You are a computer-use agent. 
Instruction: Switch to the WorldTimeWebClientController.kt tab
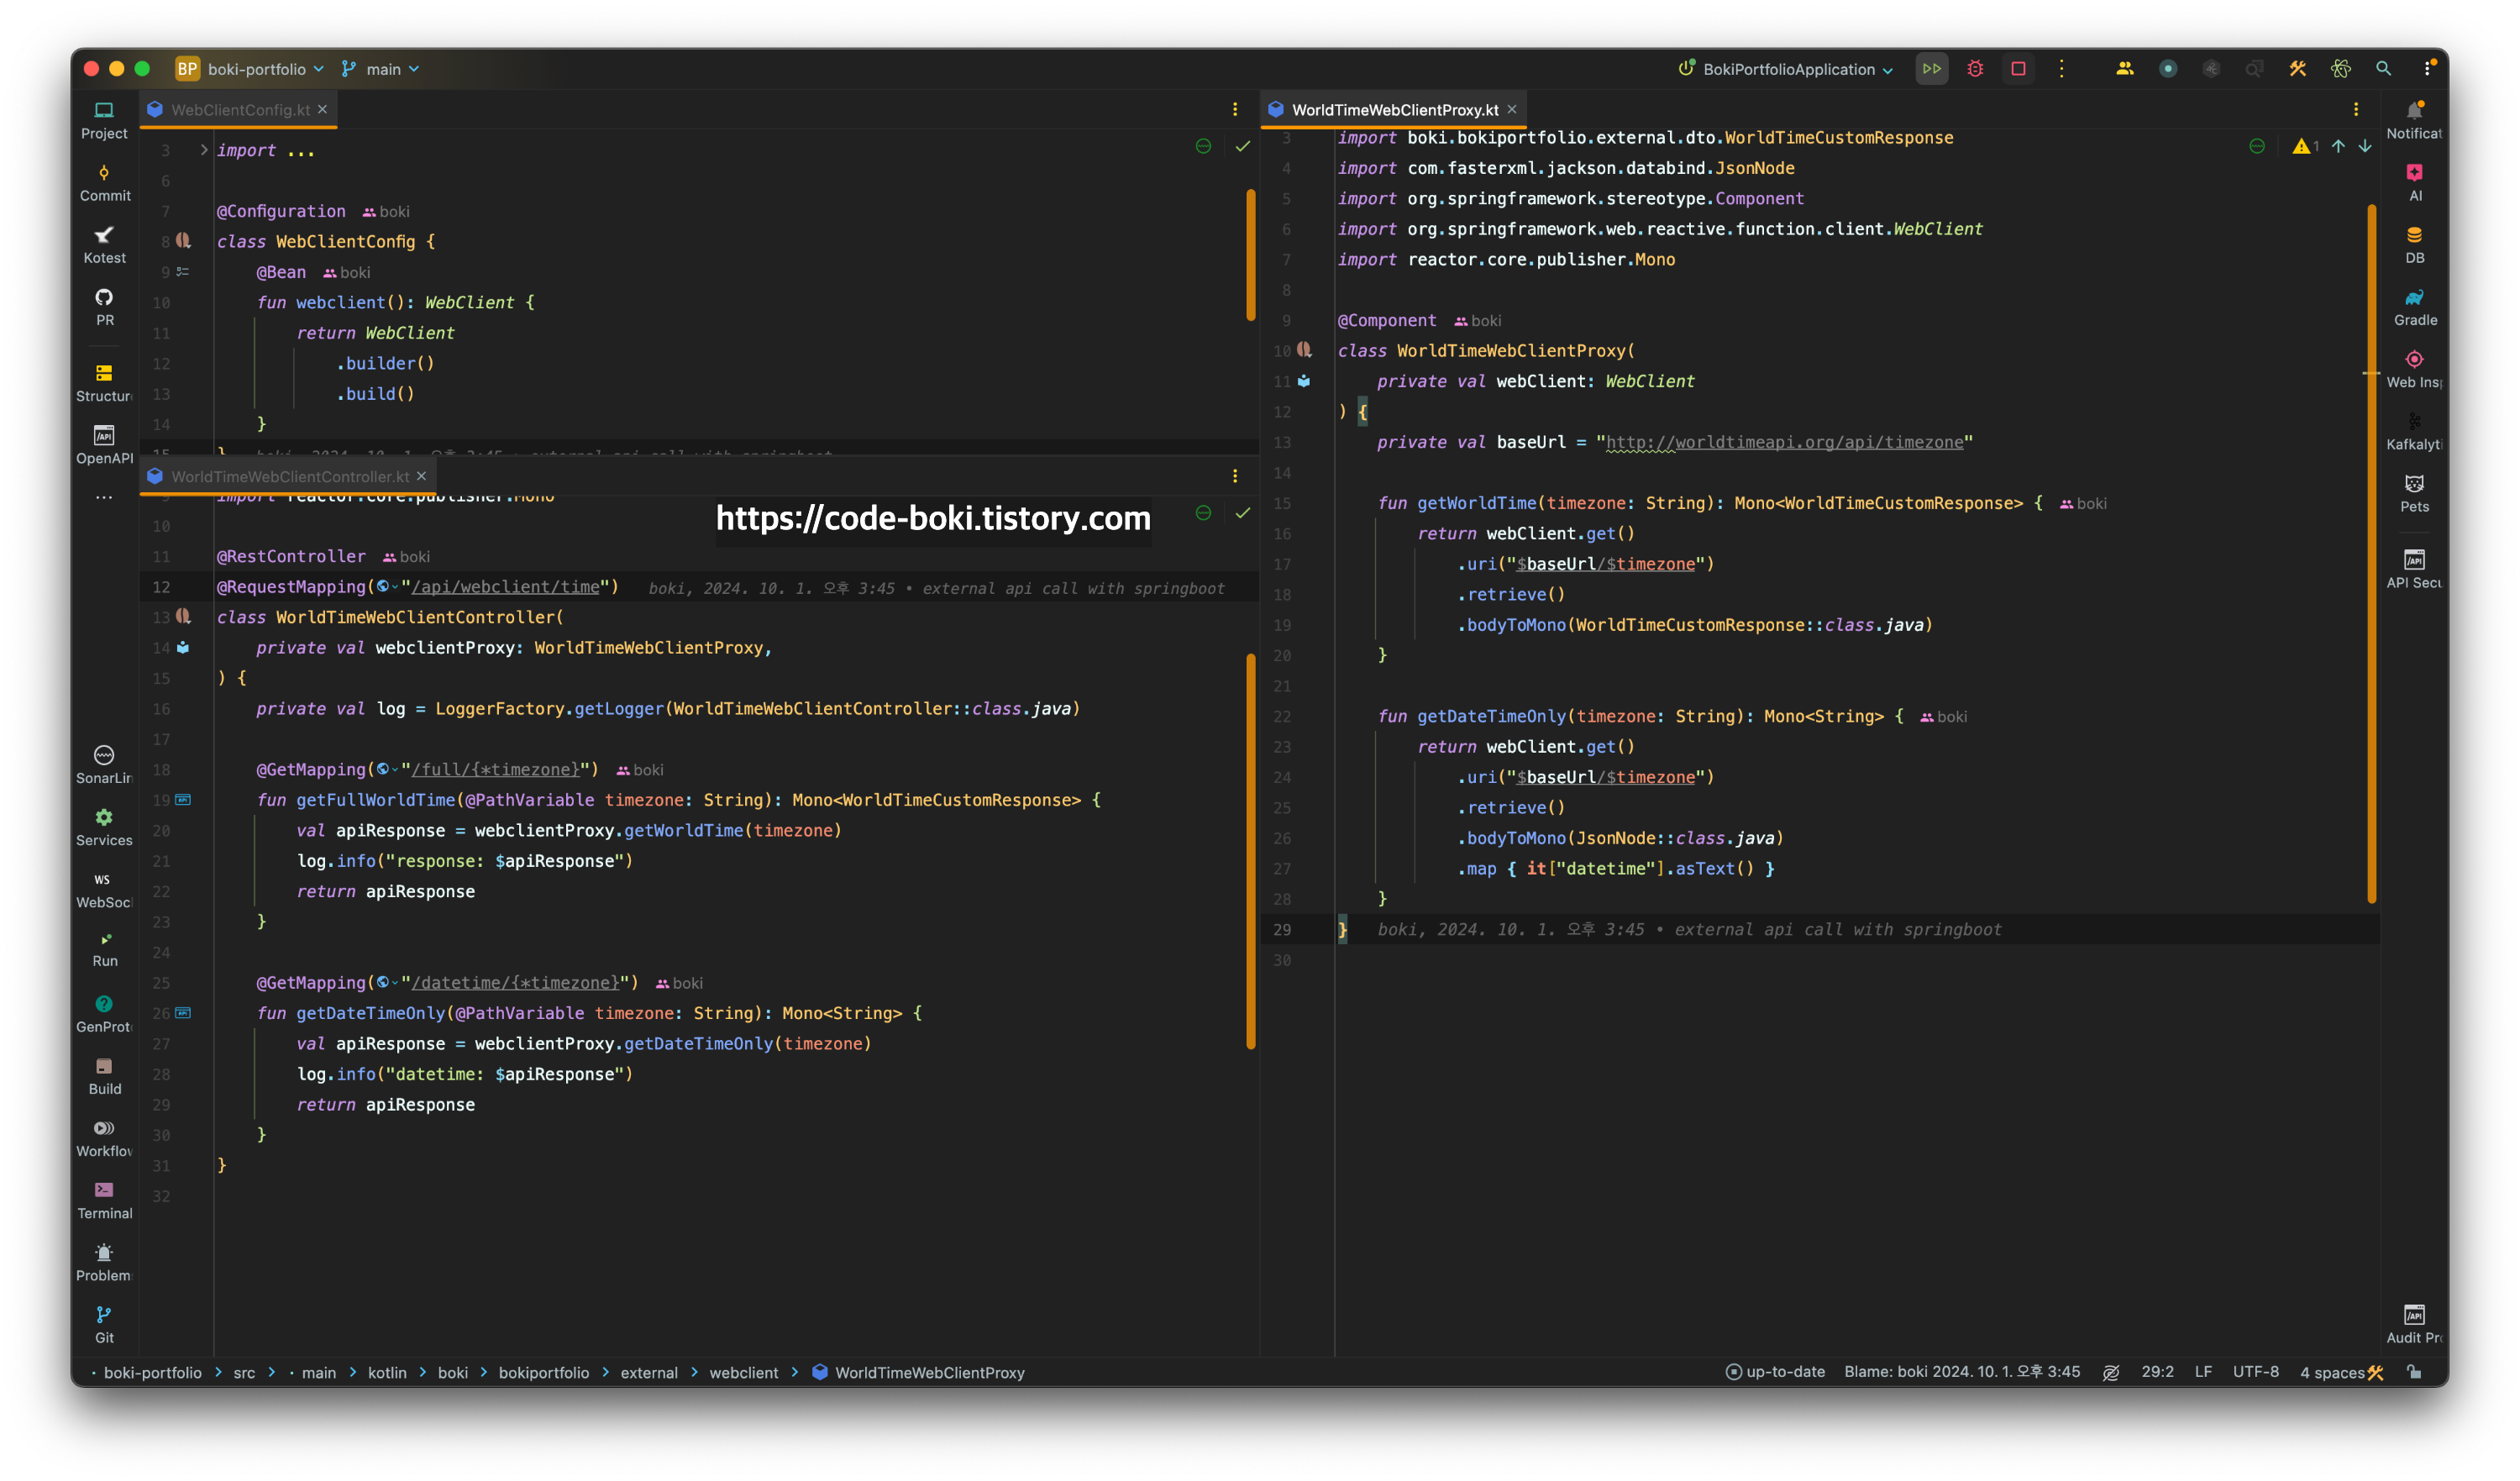point(289,476)
